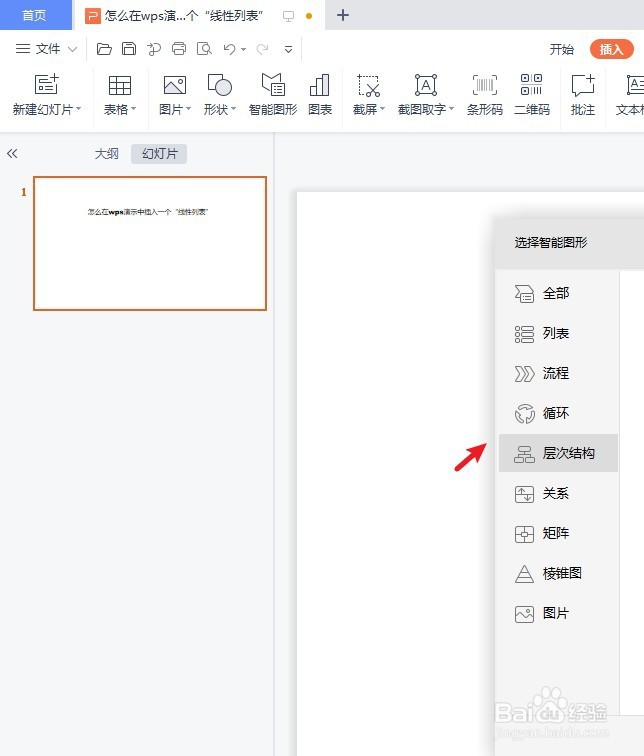Choose the 图片 picture category in dialog
Viewport: 644px width, 756px height.
coord(558,613)
